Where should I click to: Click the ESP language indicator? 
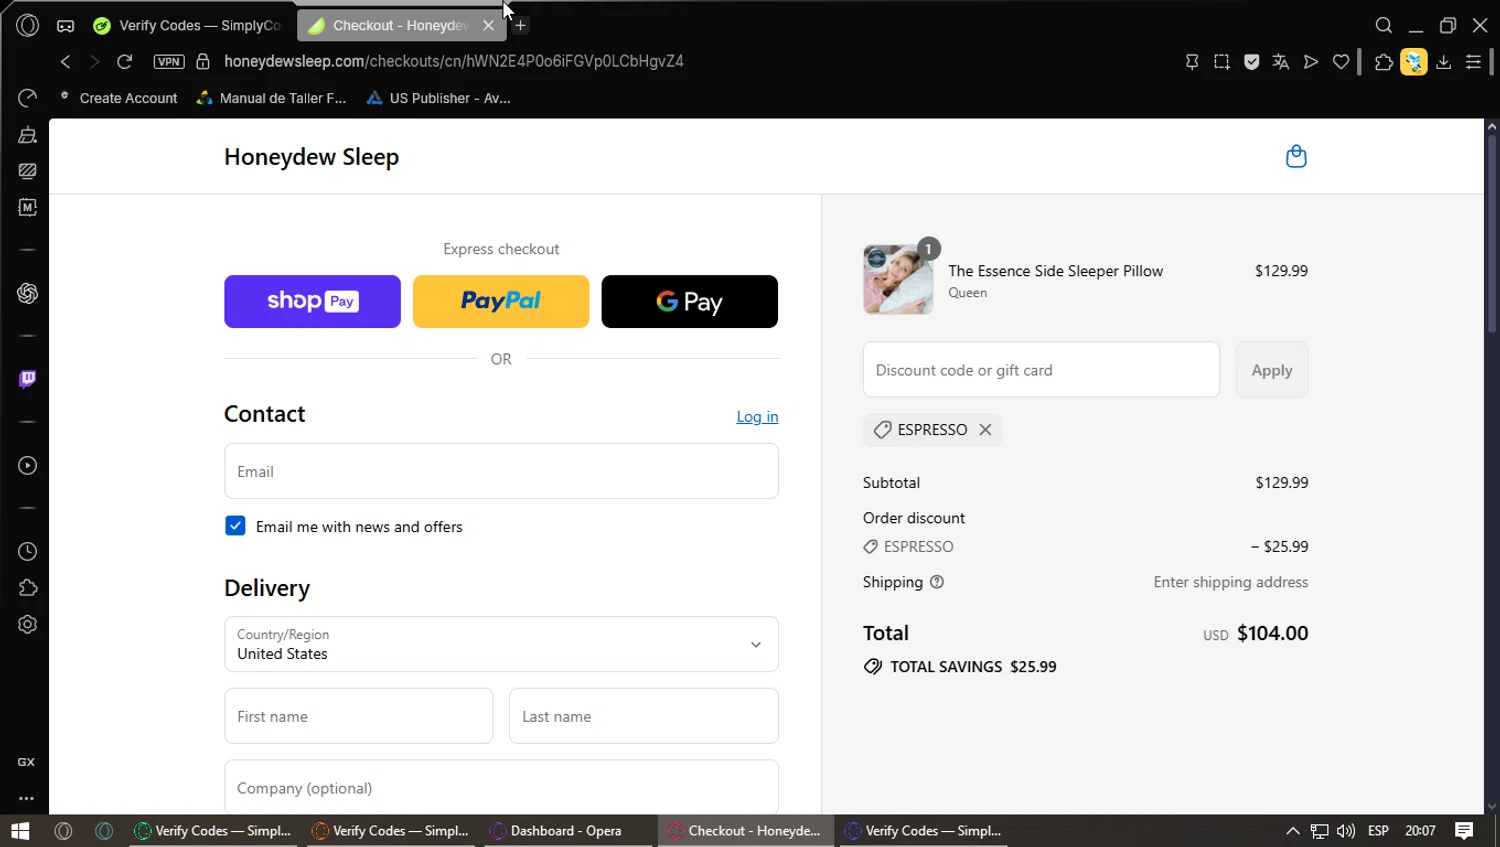[1378, 831]
